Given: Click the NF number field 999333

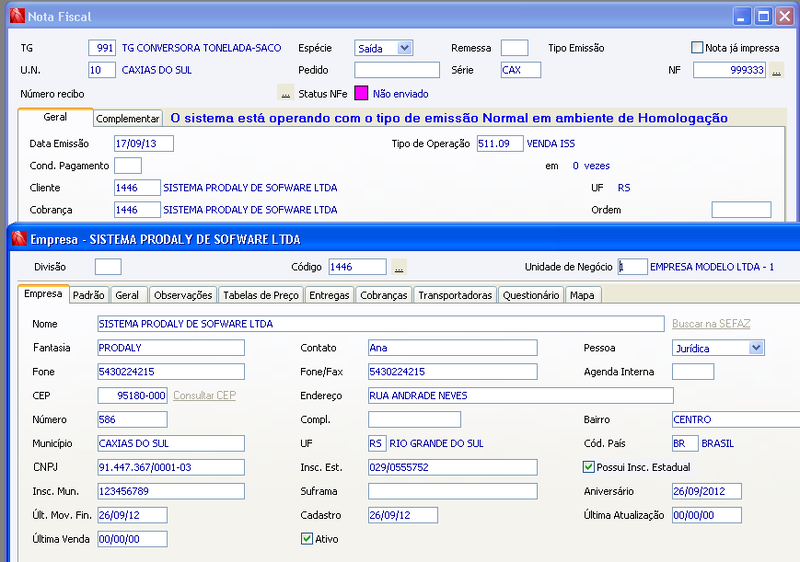Looking at the screenshot, I should (730, 70).
